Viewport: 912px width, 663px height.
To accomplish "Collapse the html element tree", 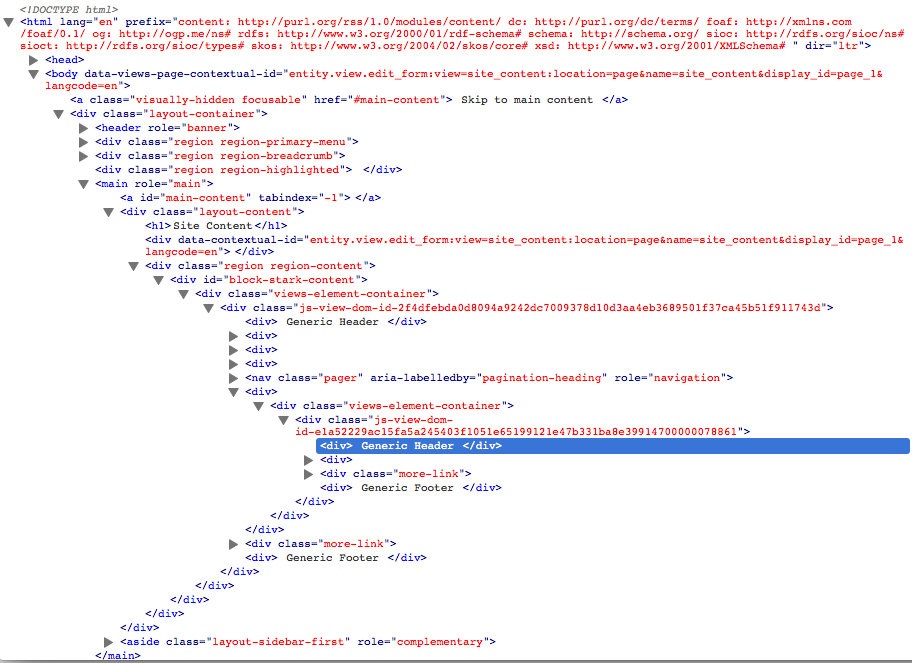I will click(8, 21).
